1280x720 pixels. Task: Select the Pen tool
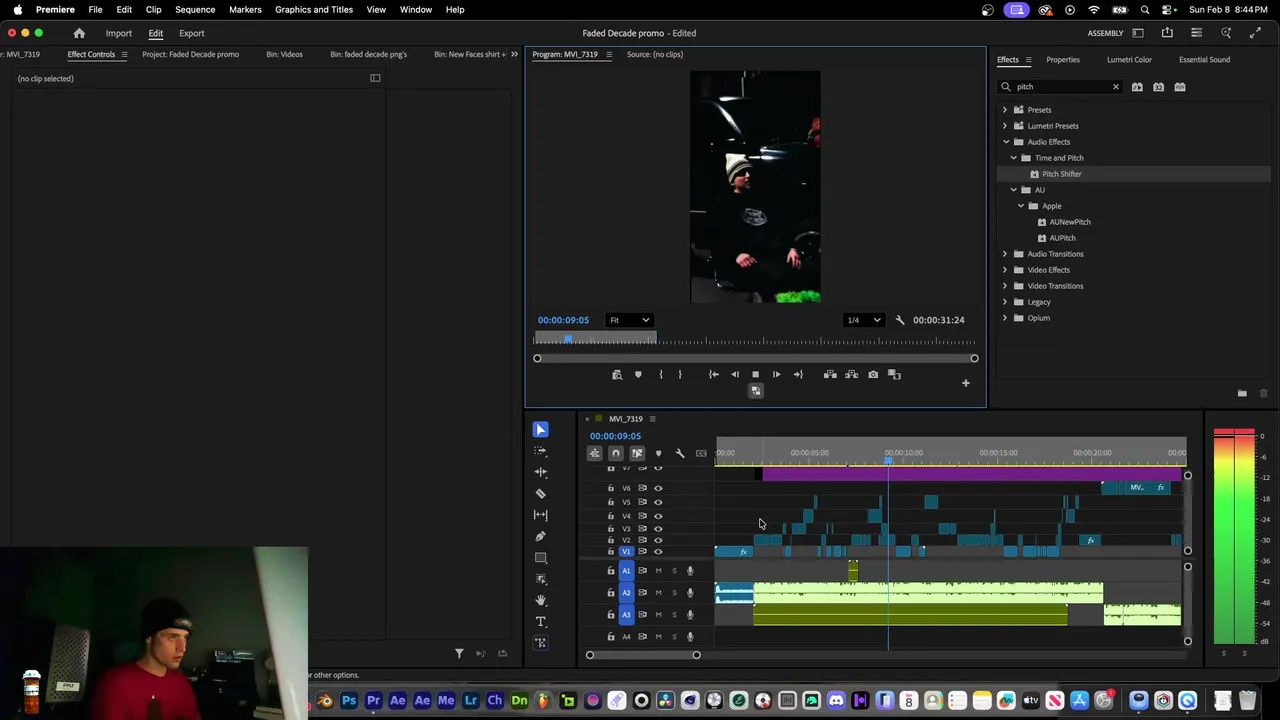540,536
